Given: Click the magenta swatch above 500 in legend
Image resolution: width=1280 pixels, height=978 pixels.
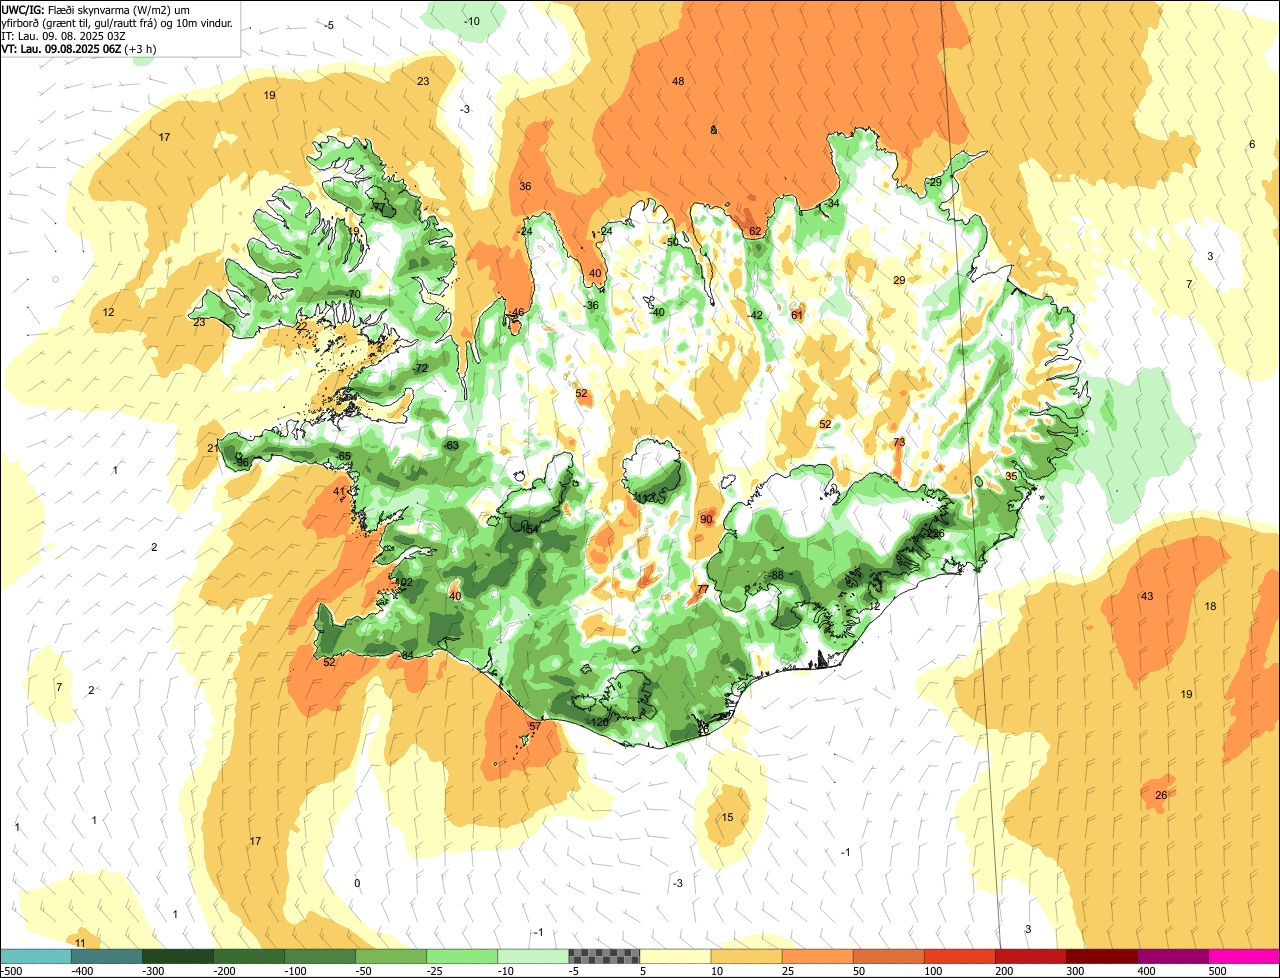Looking at the screenshot, I should (x=1244, y=956).
